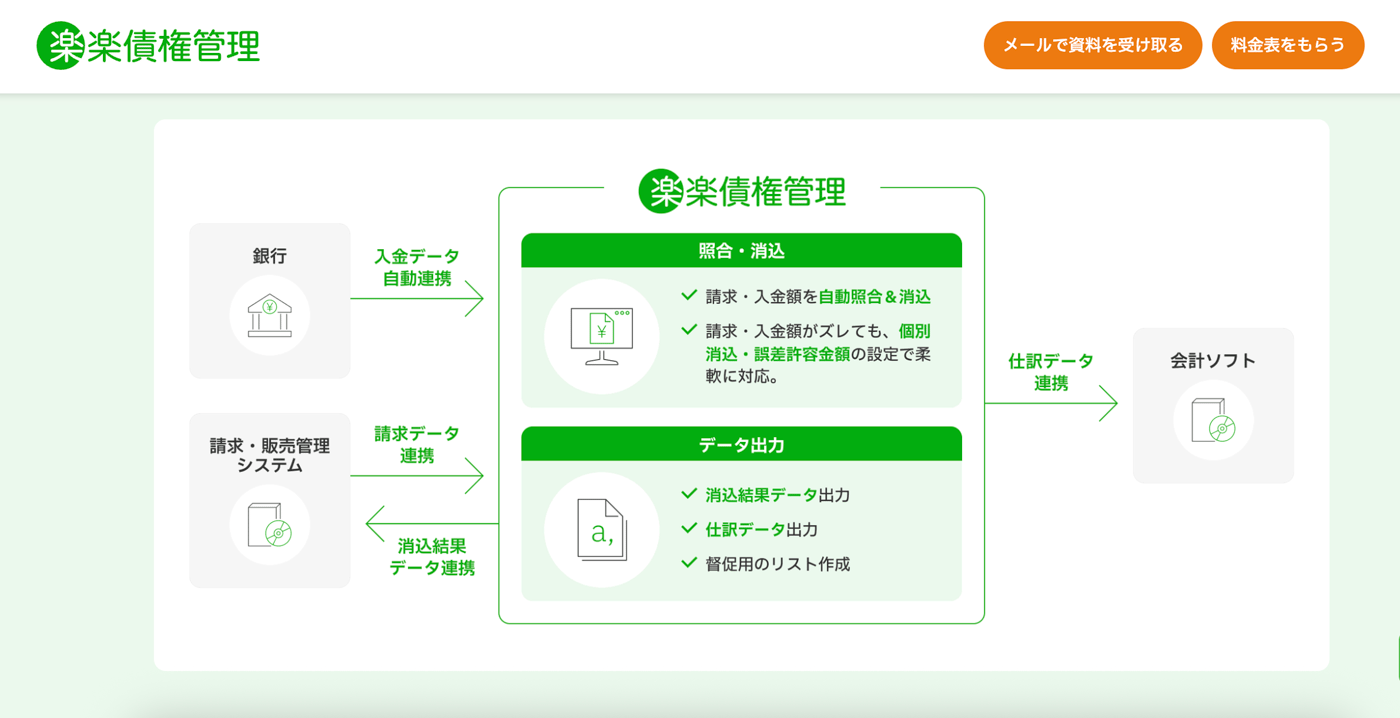
Task: Click the 請求・入金額を自動照合＆消込 text
Action: pos(818,297)
